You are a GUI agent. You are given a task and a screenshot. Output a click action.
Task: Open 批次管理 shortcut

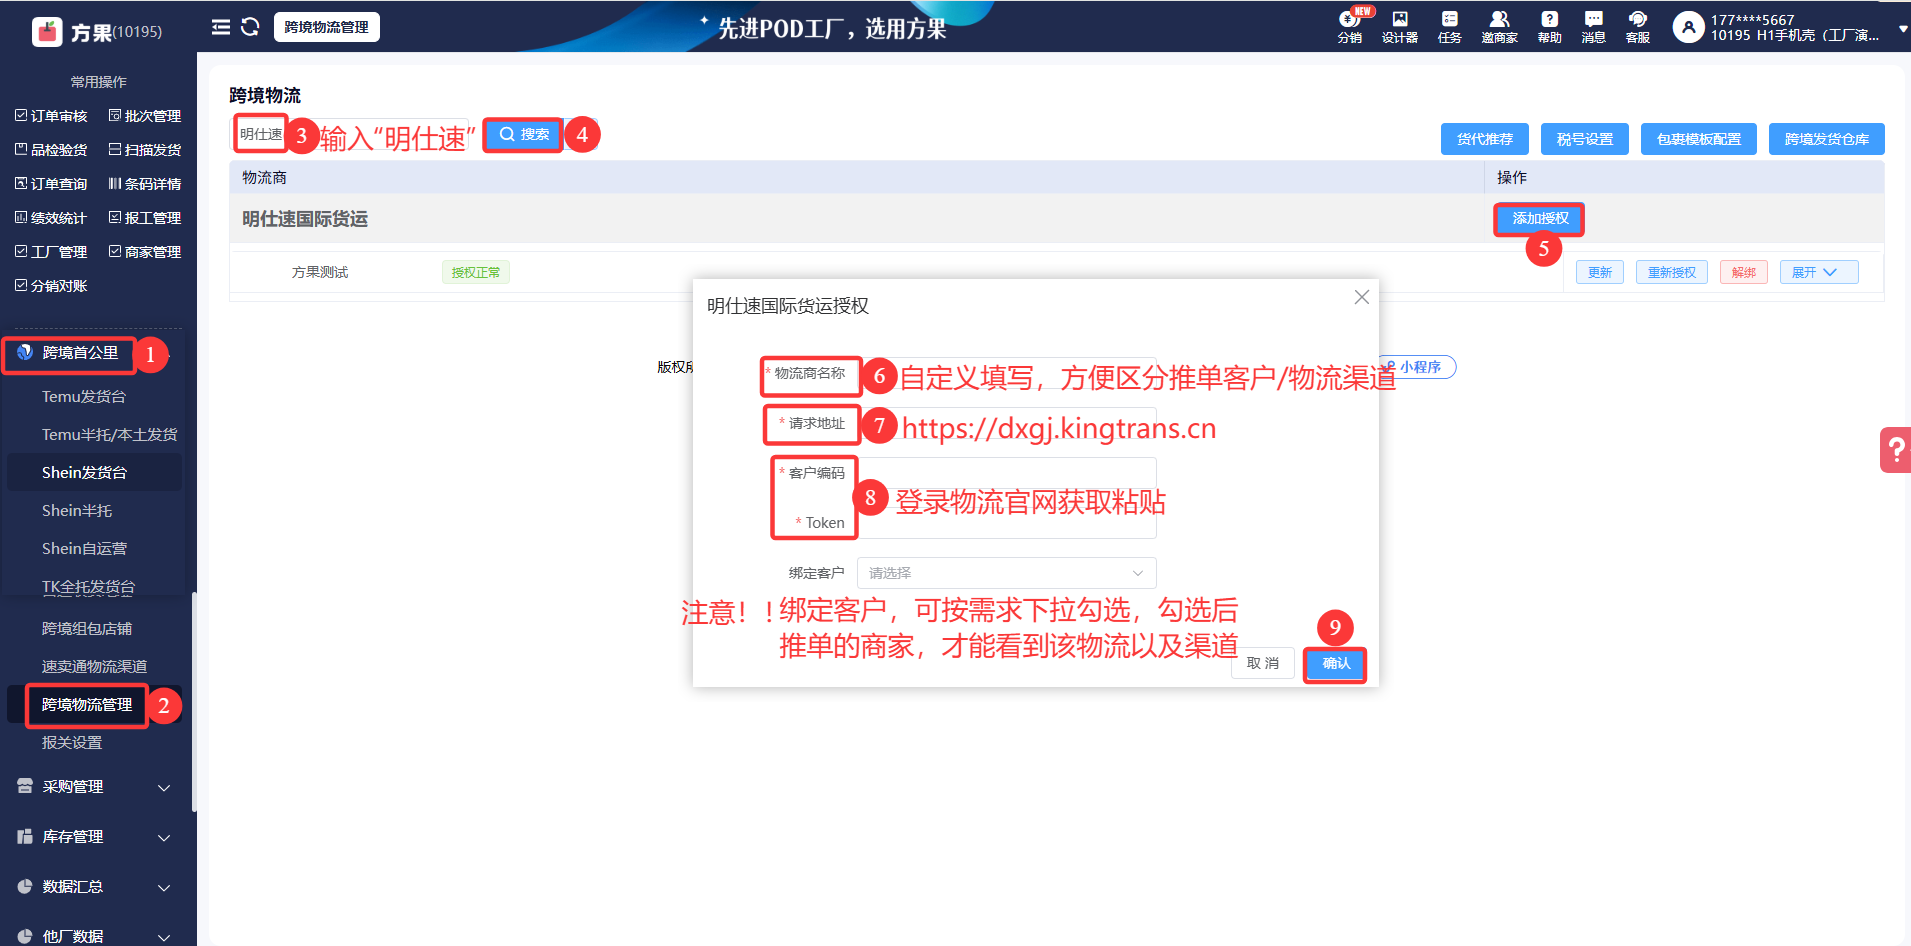coord(145,116)
